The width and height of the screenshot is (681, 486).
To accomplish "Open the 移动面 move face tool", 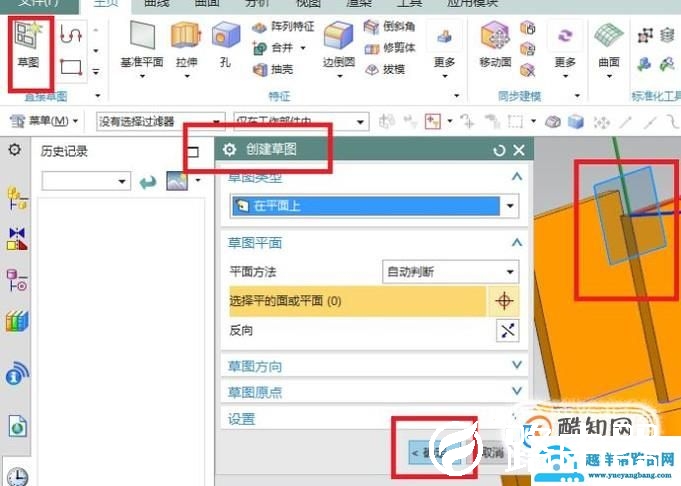I will pos(495,36).
